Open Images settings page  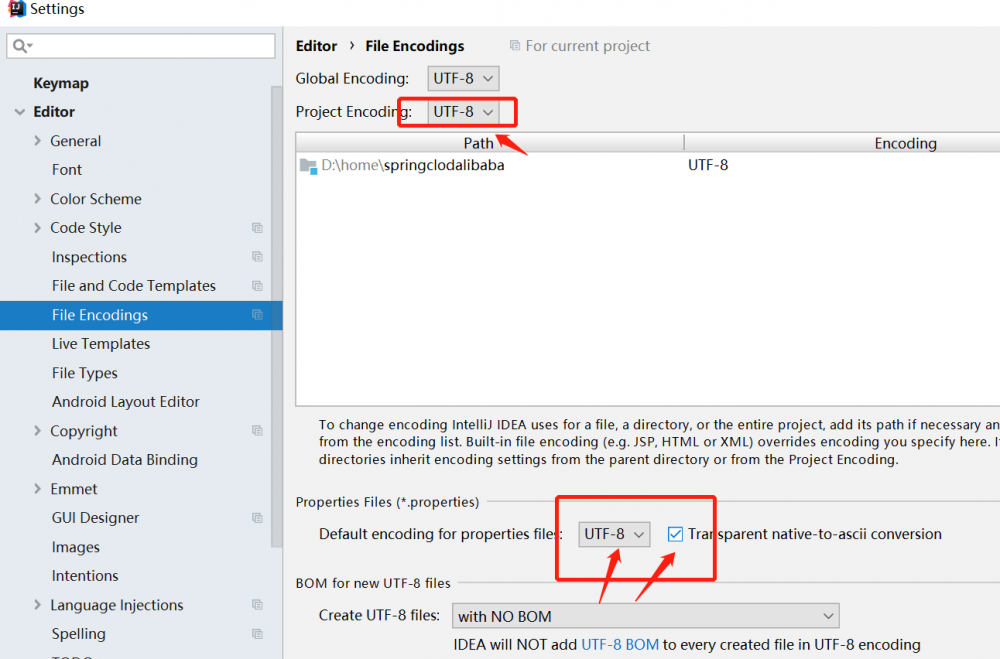coord(76,547)
